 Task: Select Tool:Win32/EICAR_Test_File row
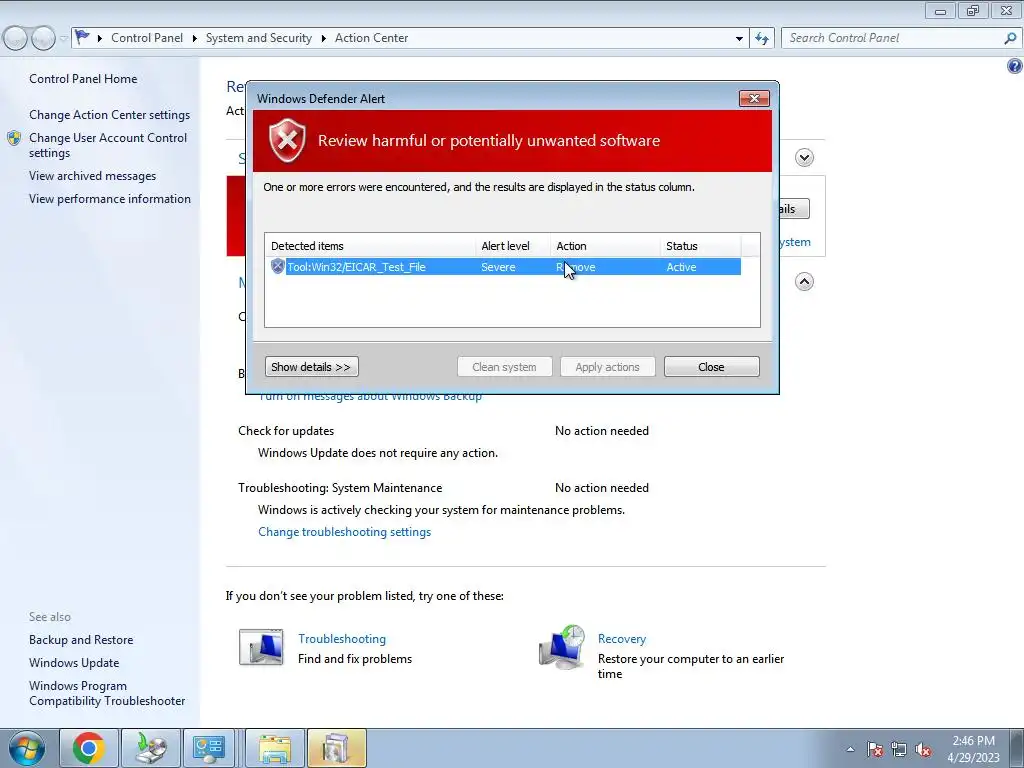click(504, 266)
